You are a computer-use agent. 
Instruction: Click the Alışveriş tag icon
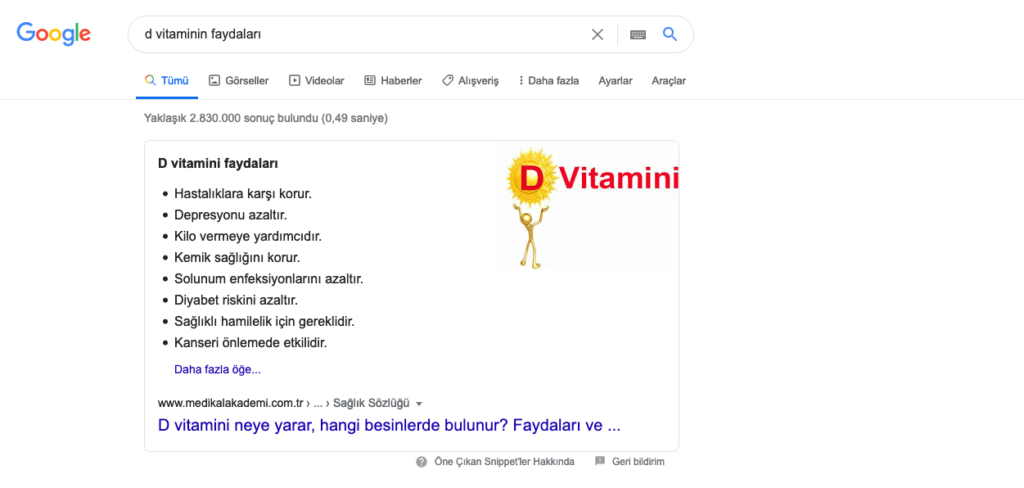[448, 80]
